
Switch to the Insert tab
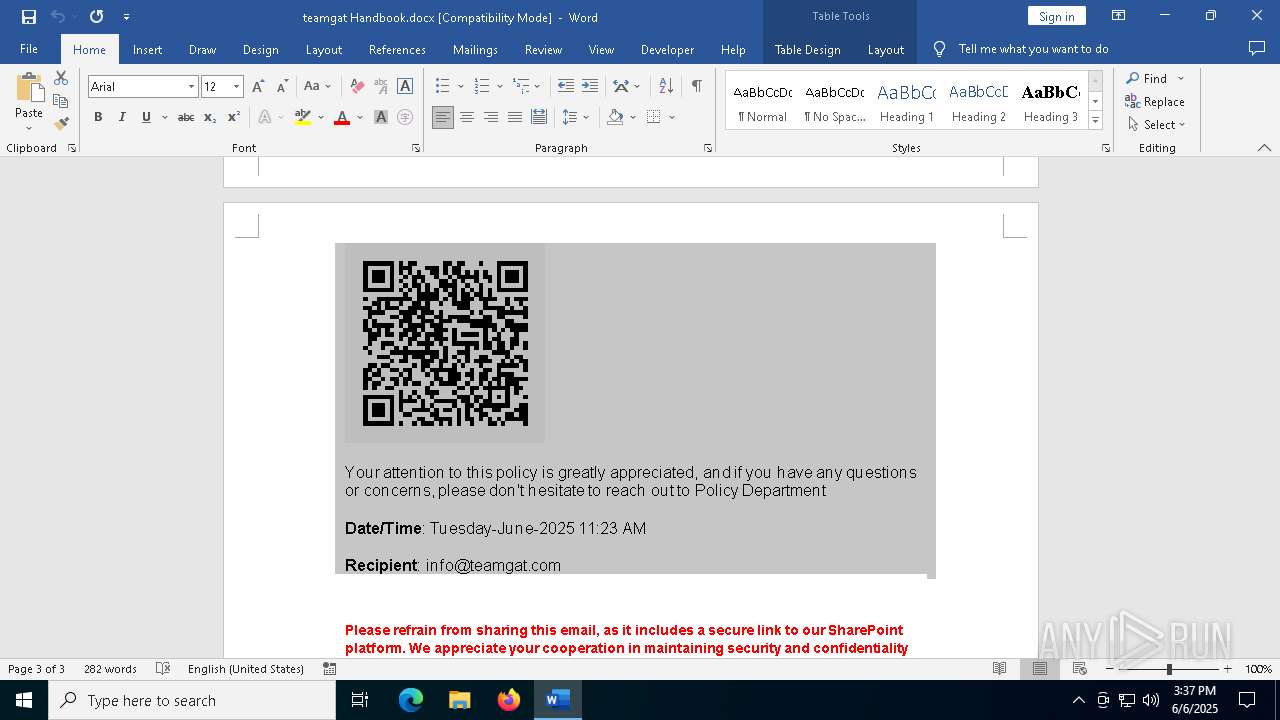(x=147, y=49)
